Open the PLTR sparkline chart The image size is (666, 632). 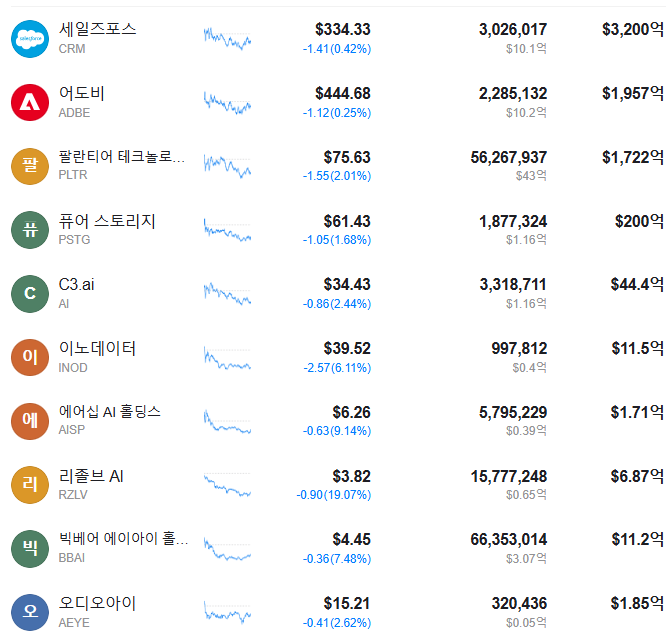[x=227, y=166]
